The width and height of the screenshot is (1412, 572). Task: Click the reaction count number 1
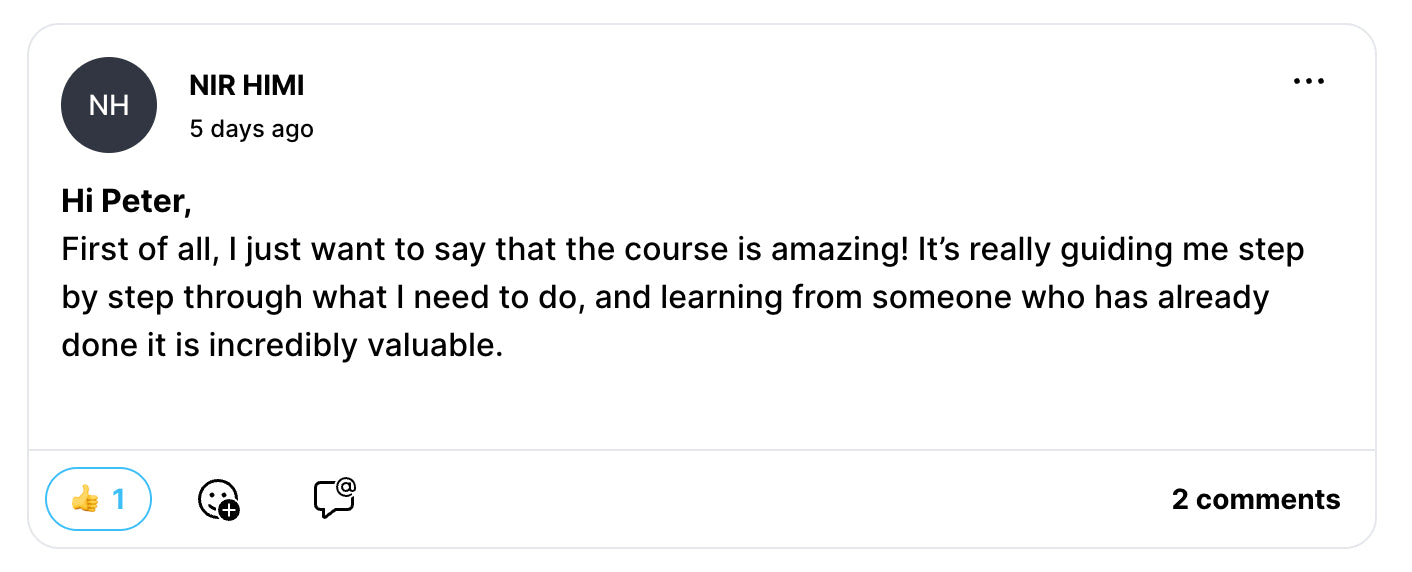point(119,498)
